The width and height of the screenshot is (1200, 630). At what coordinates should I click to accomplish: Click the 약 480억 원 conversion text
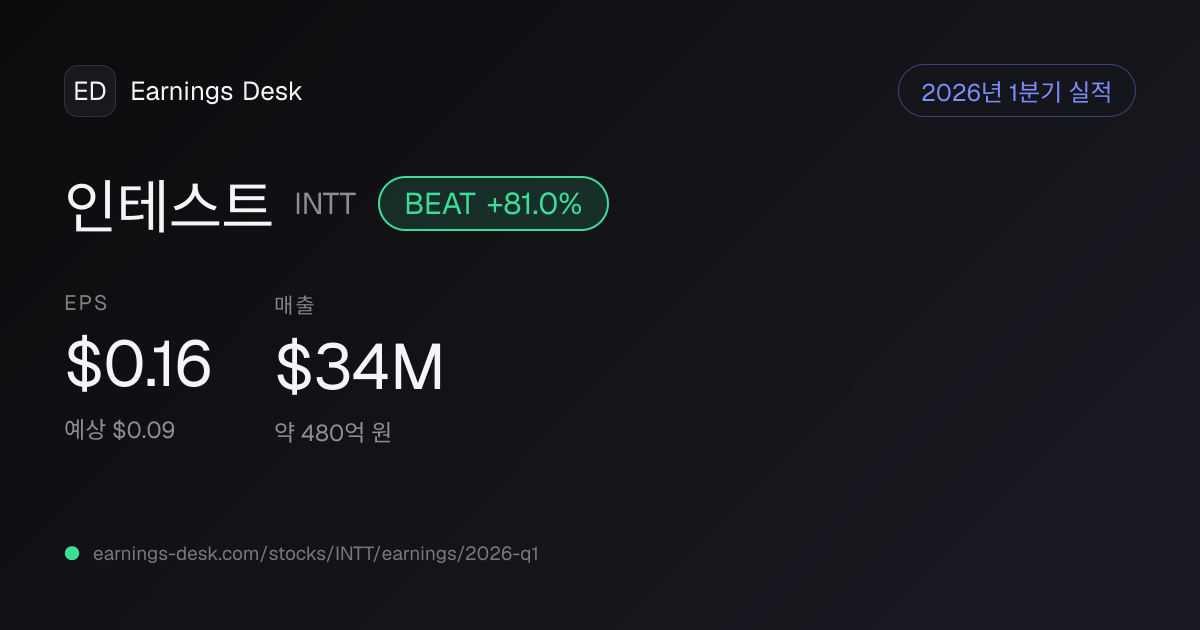coord(333,433)
